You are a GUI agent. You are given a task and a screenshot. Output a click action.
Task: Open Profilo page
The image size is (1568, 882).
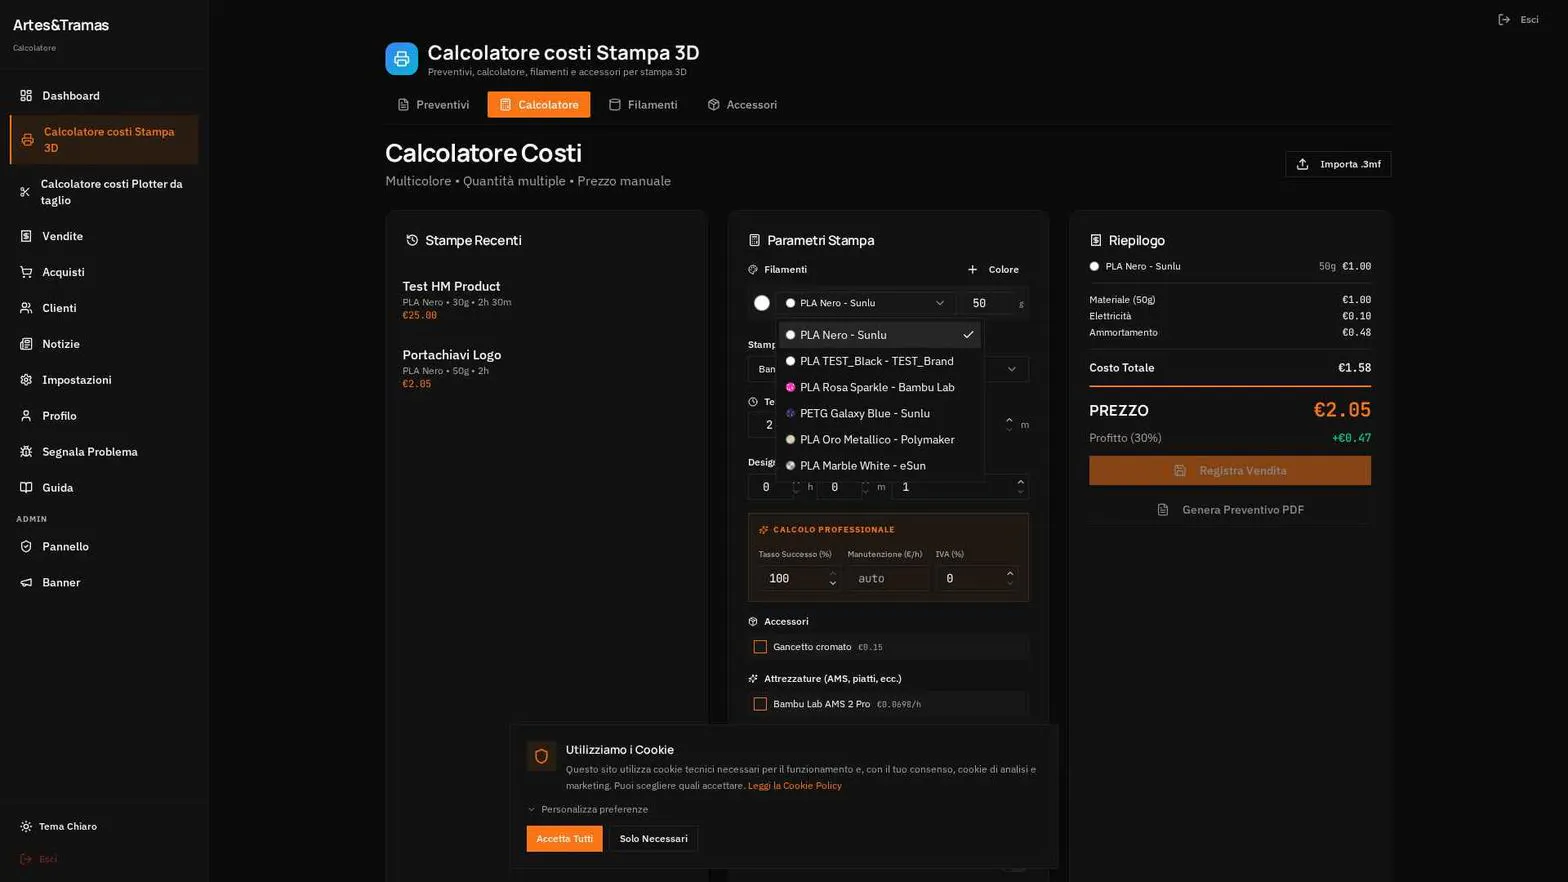pos(104,416)
